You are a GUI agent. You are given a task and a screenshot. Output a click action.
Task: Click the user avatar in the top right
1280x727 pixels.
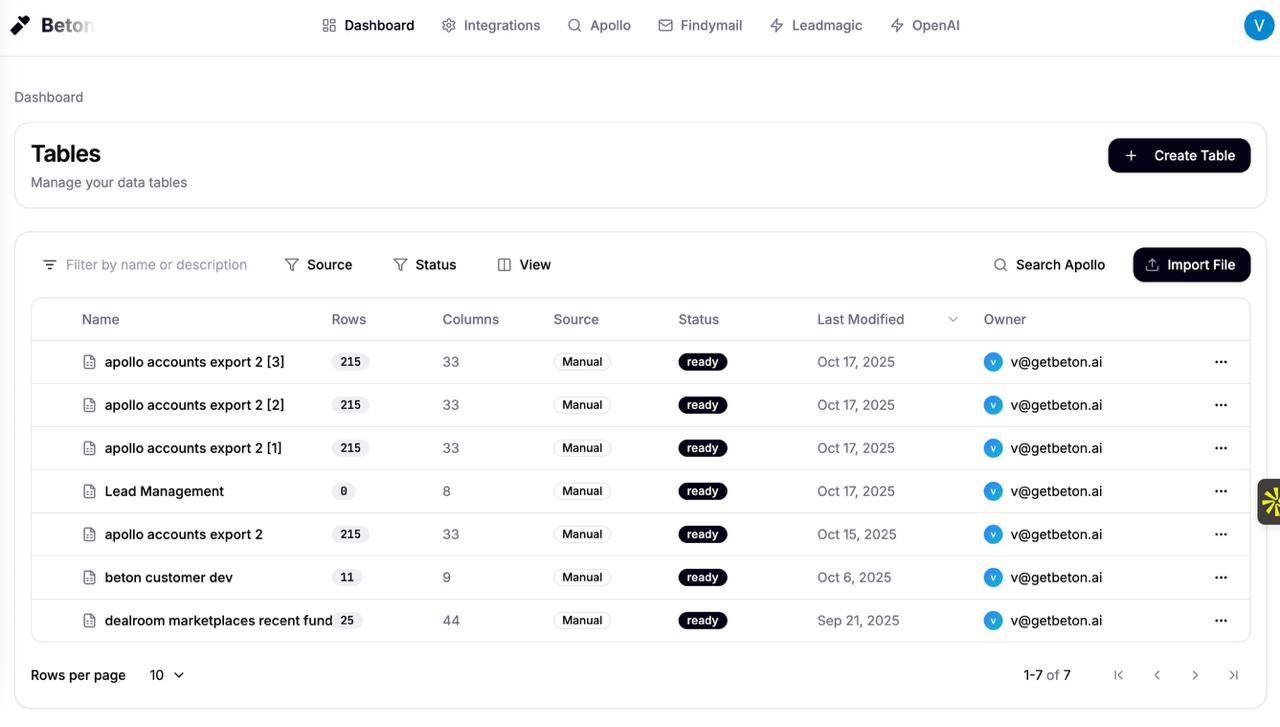1259,25
